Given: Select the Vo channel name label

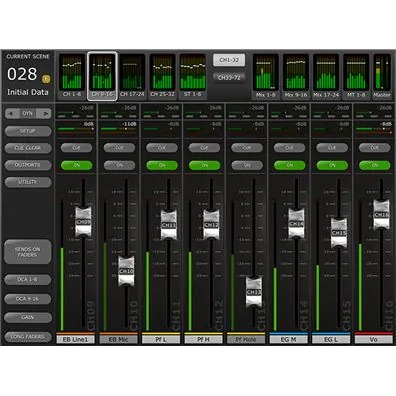Looking at the screenshot, I should pos(374,340).
